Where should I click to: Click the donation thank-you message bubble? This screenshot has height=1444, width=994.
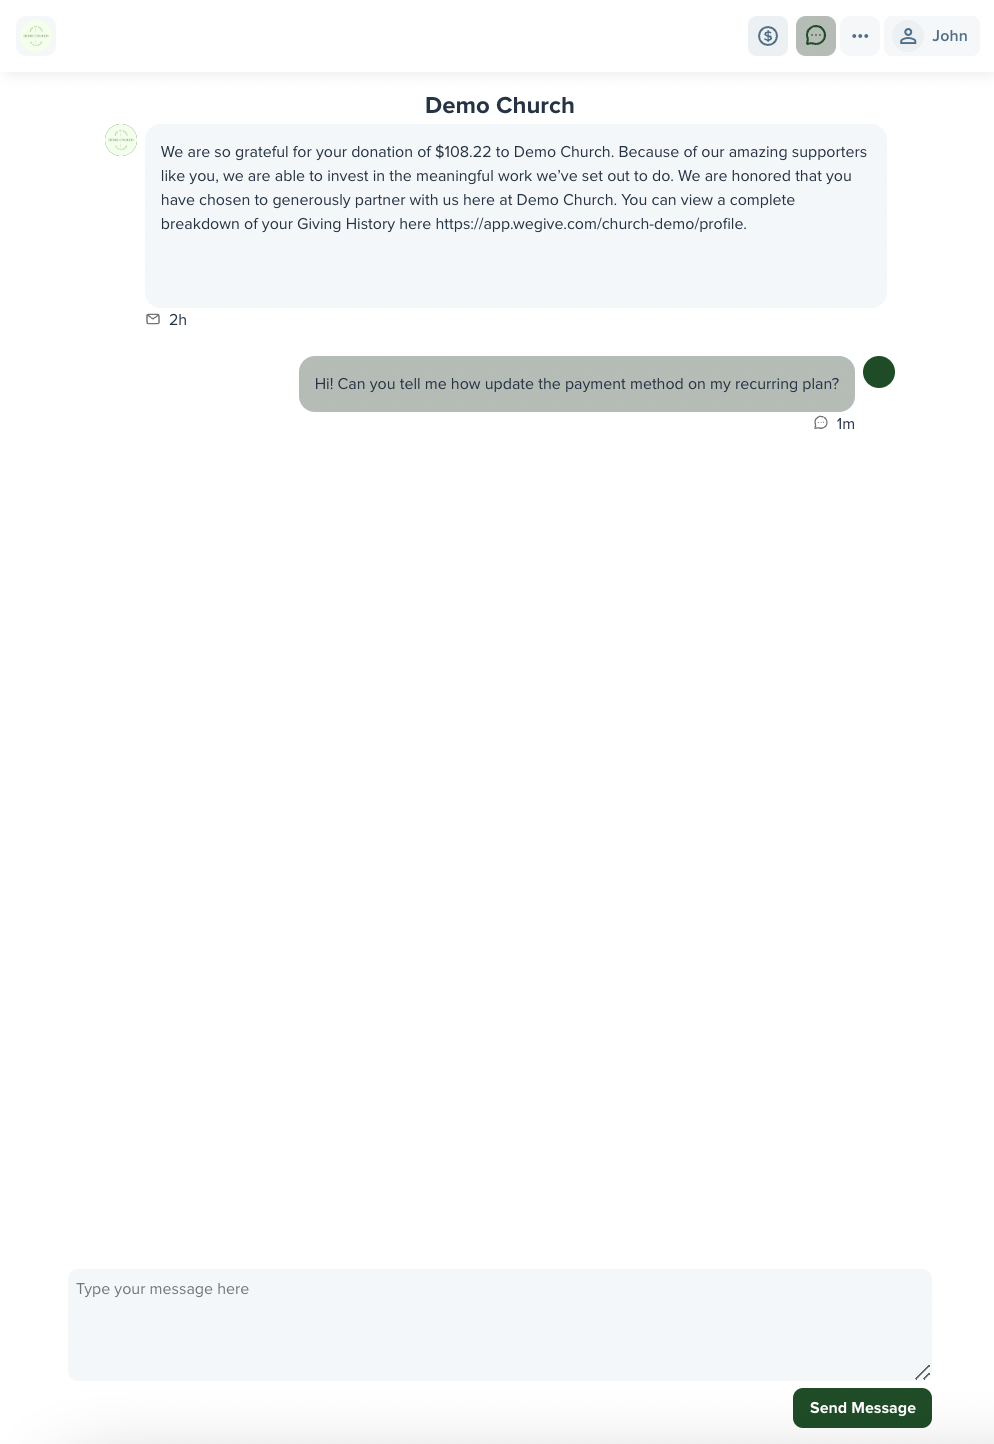click(516, 216)
